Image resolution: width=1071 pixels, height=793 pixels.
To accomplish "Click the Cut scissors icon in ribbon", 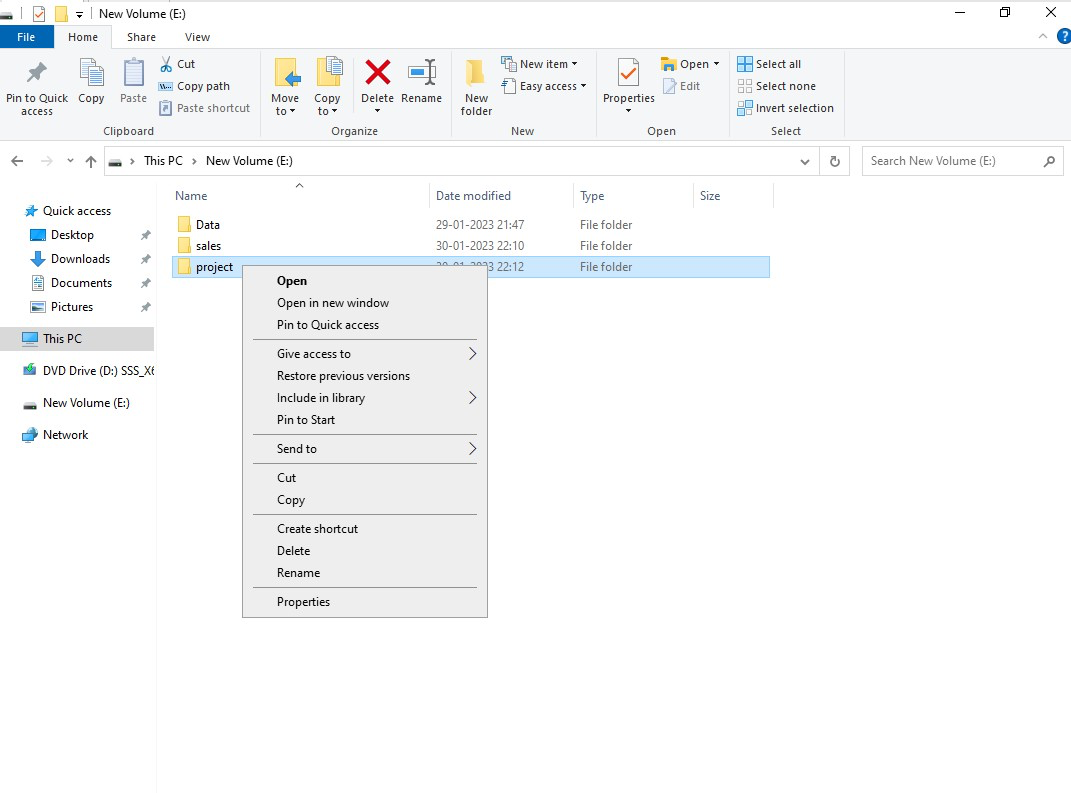I will pos(166,64).
